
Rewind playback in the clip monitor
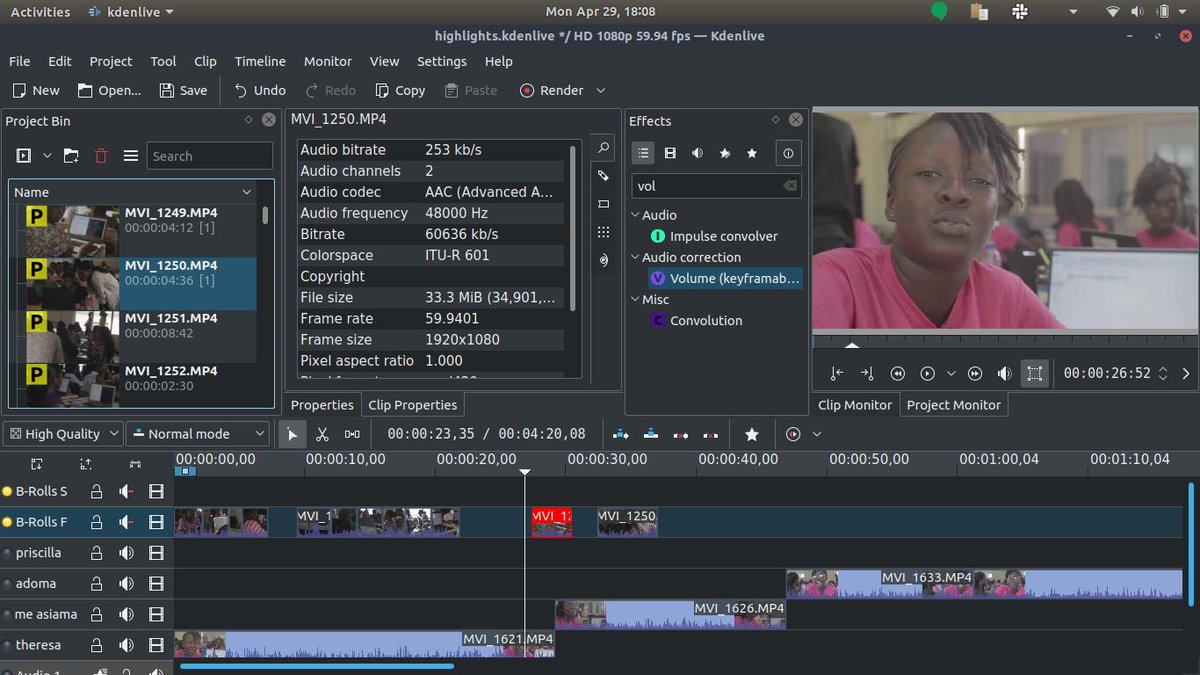(897, 373)
